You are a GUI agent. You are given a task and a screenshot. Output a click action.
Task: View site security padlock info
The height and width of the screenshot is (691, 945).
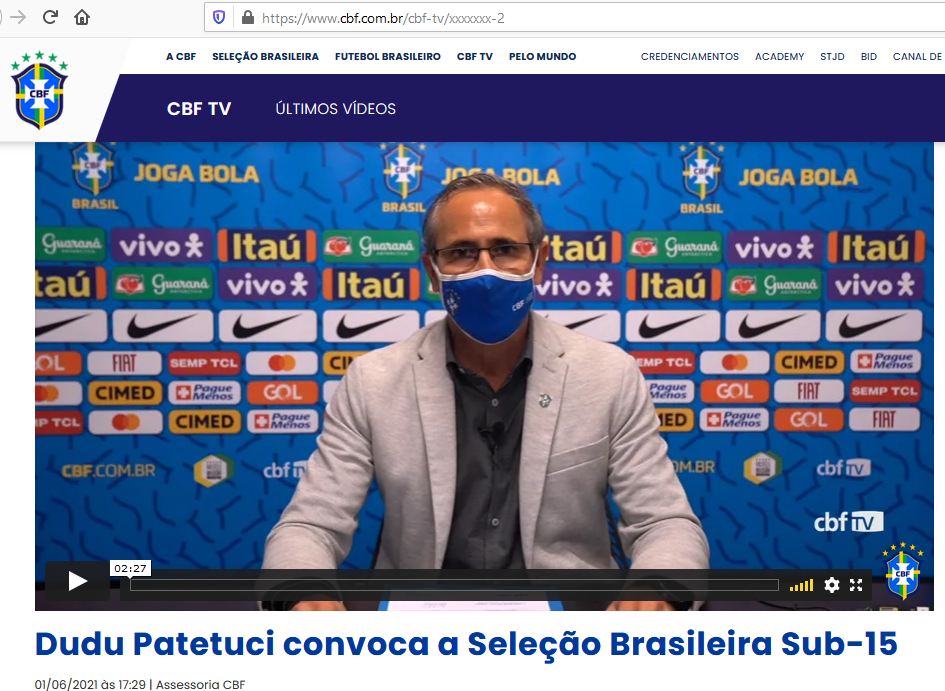[247, 18]
